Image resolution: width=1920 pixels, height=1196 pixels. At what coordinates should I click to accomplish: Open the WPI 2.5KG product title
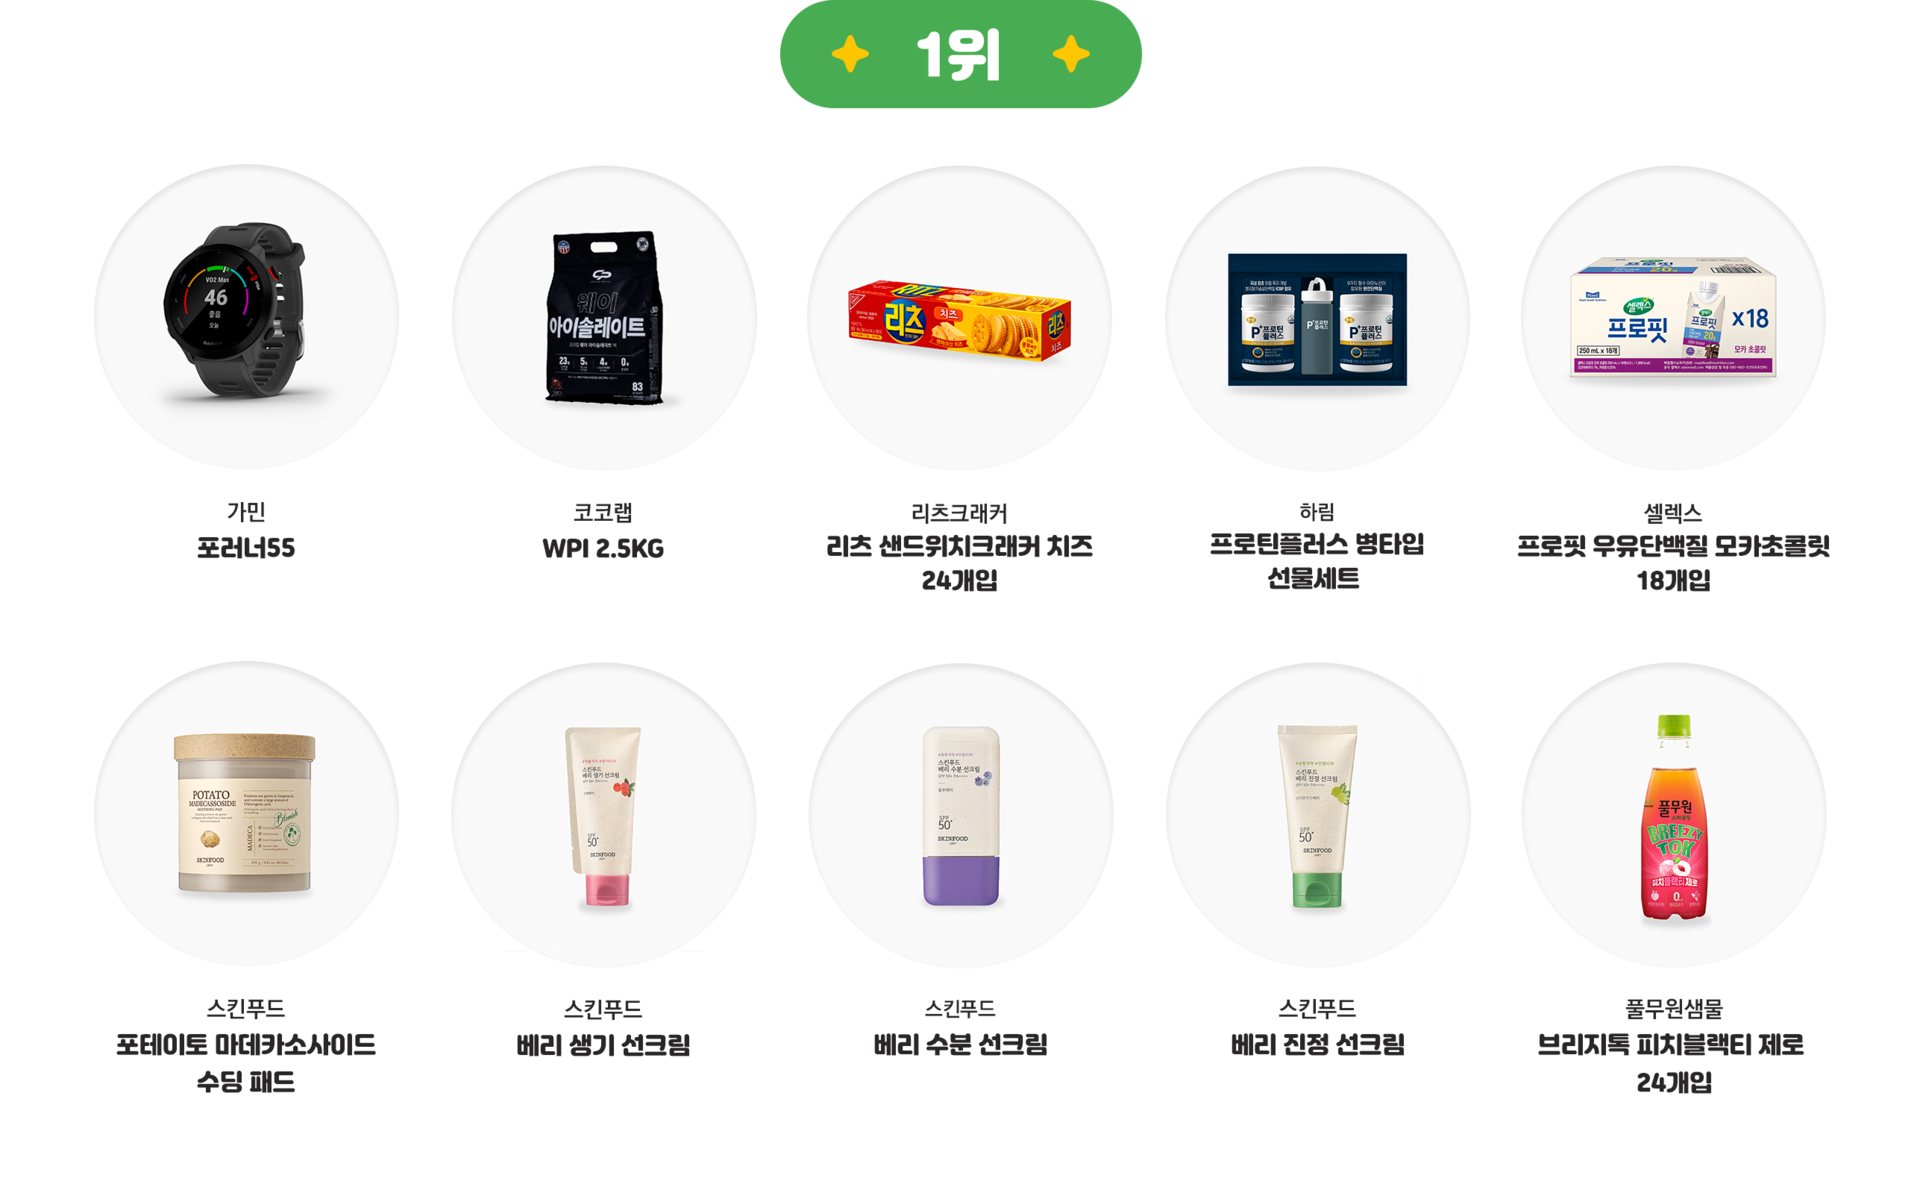603,548
